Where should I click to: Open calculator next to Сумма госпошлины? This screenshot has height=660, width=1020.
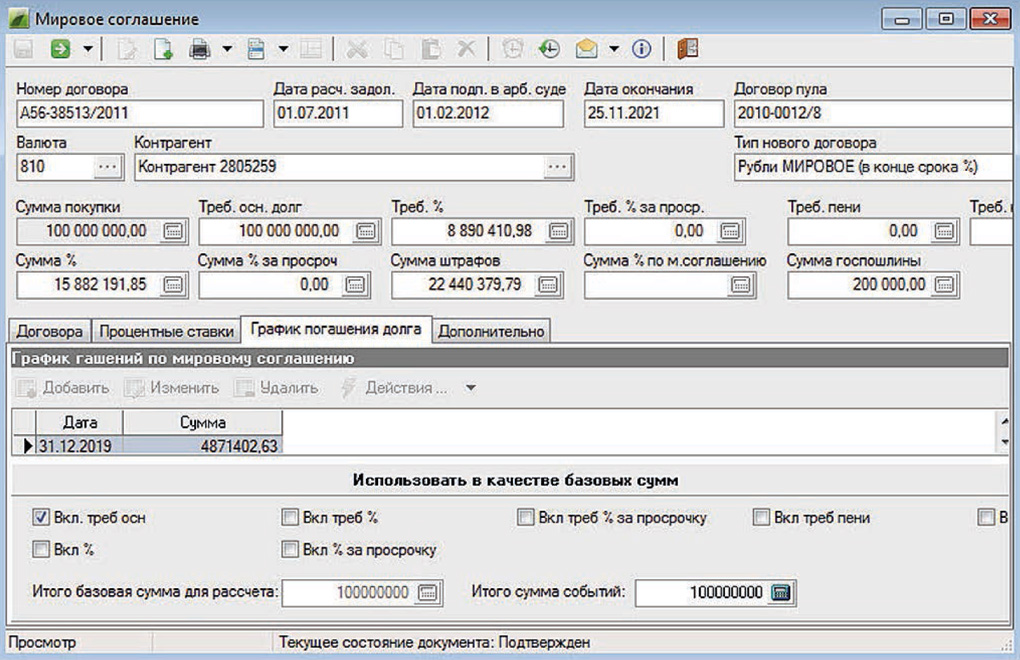[x=942, y=285]
